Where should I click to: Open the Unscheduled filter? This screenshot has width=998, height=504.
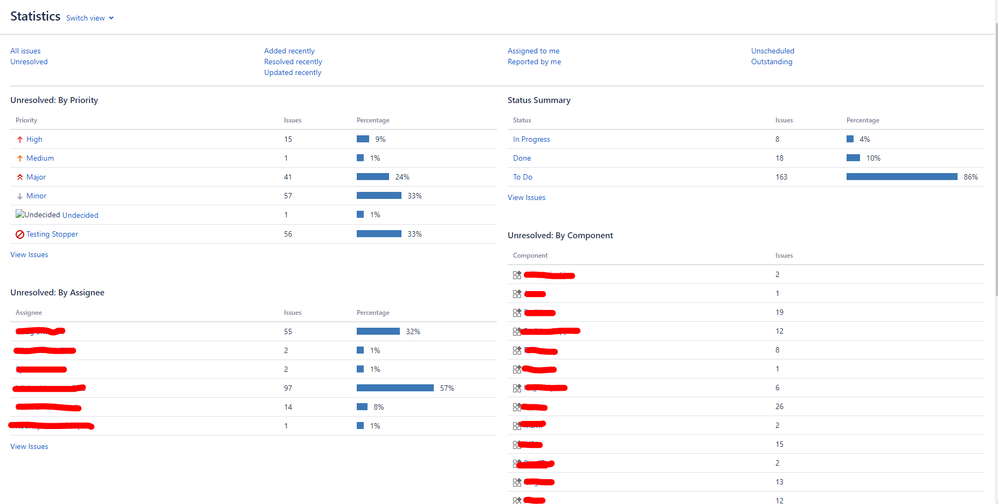(x=773, y=51)
